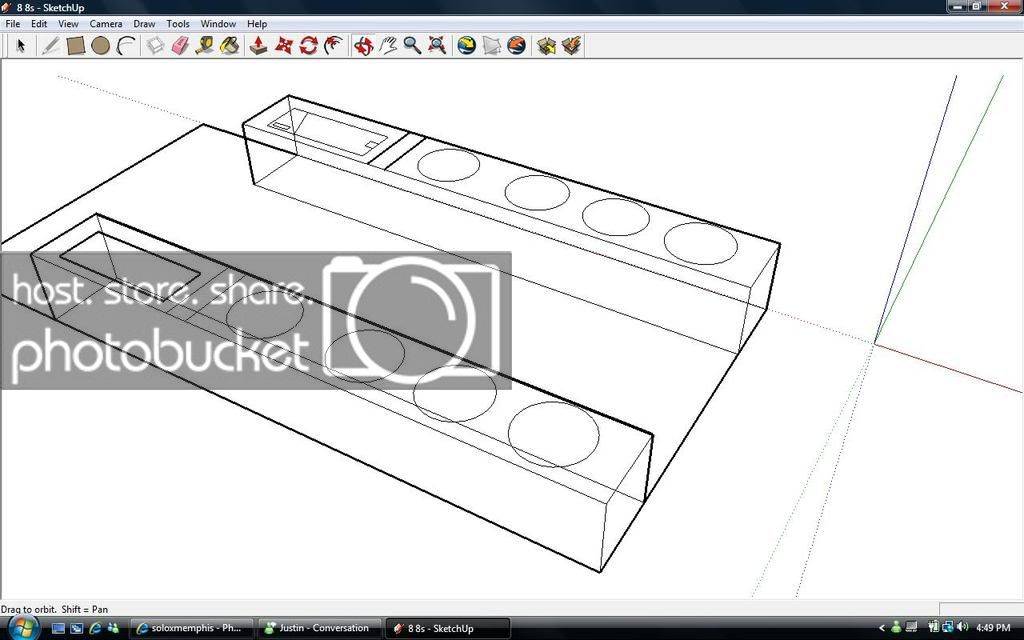Select the Circle tool
1024x640 pixels.
tap(101, 46)
